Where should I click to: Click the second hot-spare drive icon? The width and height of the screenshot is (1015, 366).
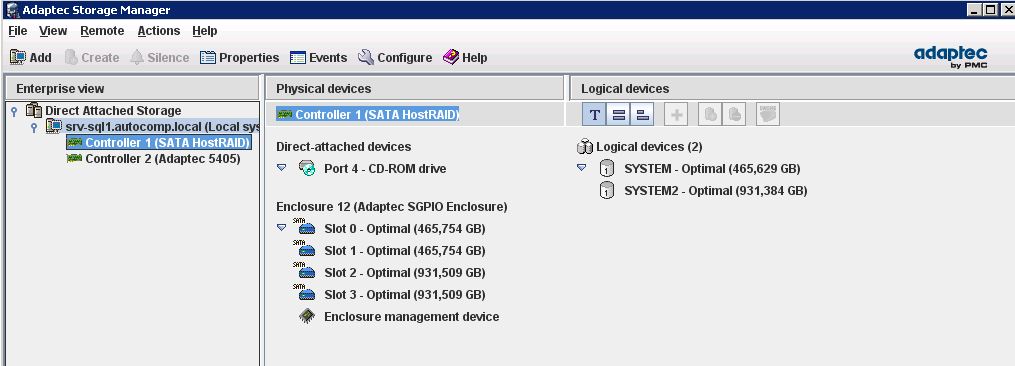734,115
